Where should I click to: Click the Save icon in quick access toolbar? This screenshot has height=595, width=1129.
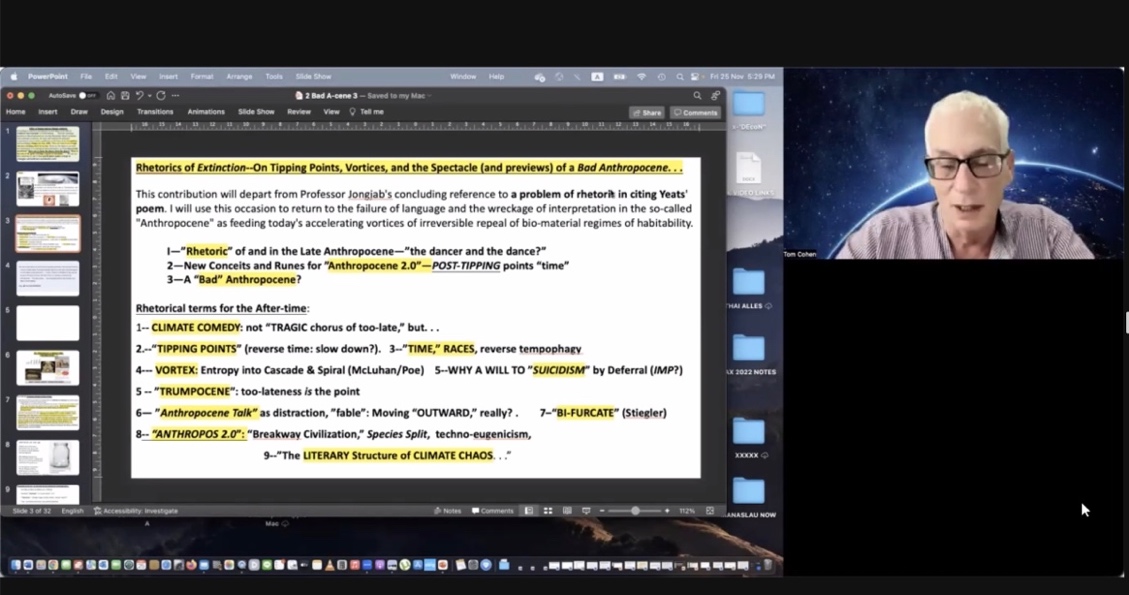click(x=125, y=96)
